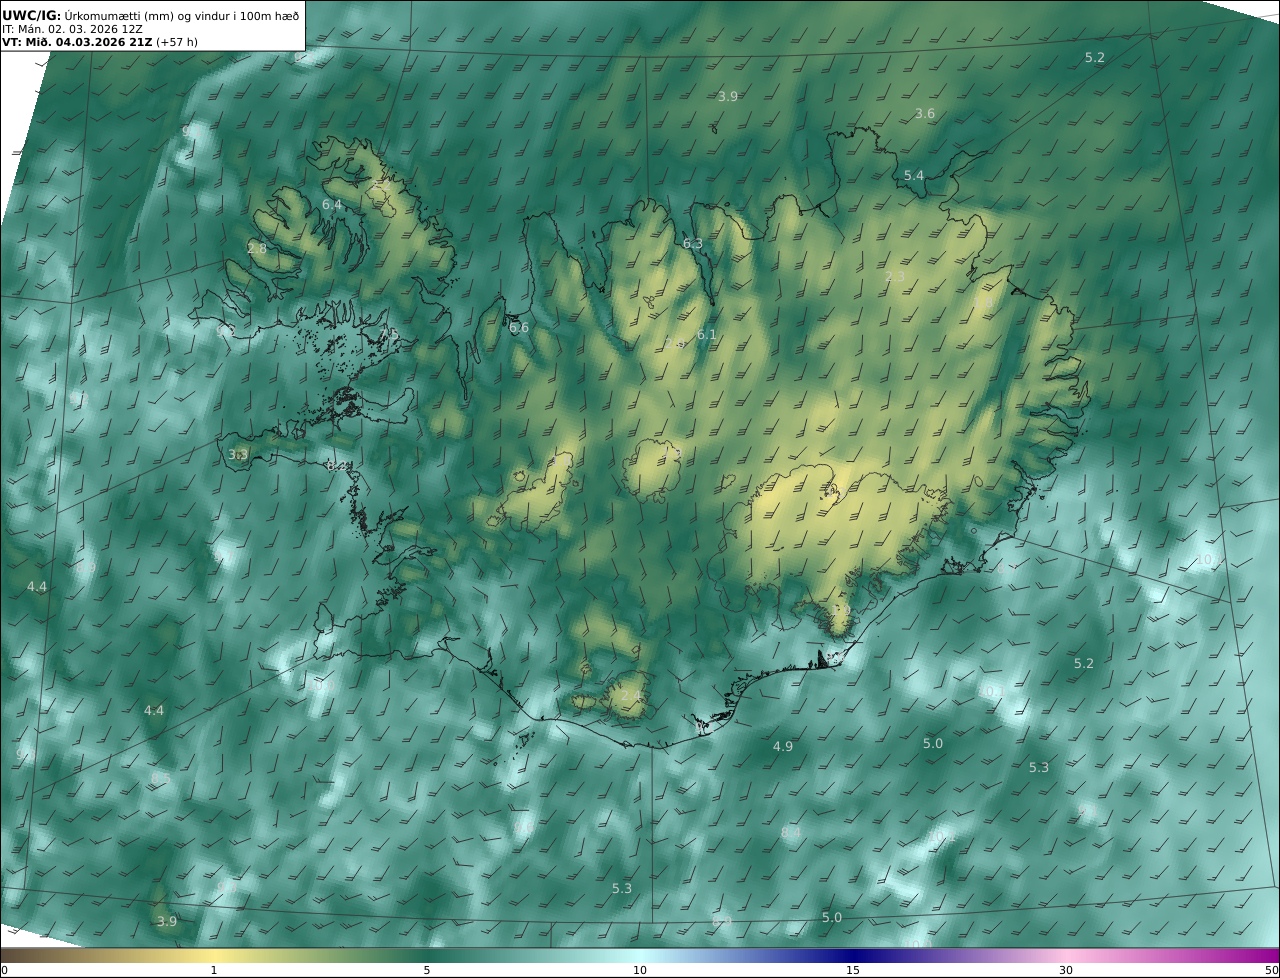Click the '15' tick on the color scale
This screenshot has height=978, width=1280.
pyautogui.click(x=853, y=970)
